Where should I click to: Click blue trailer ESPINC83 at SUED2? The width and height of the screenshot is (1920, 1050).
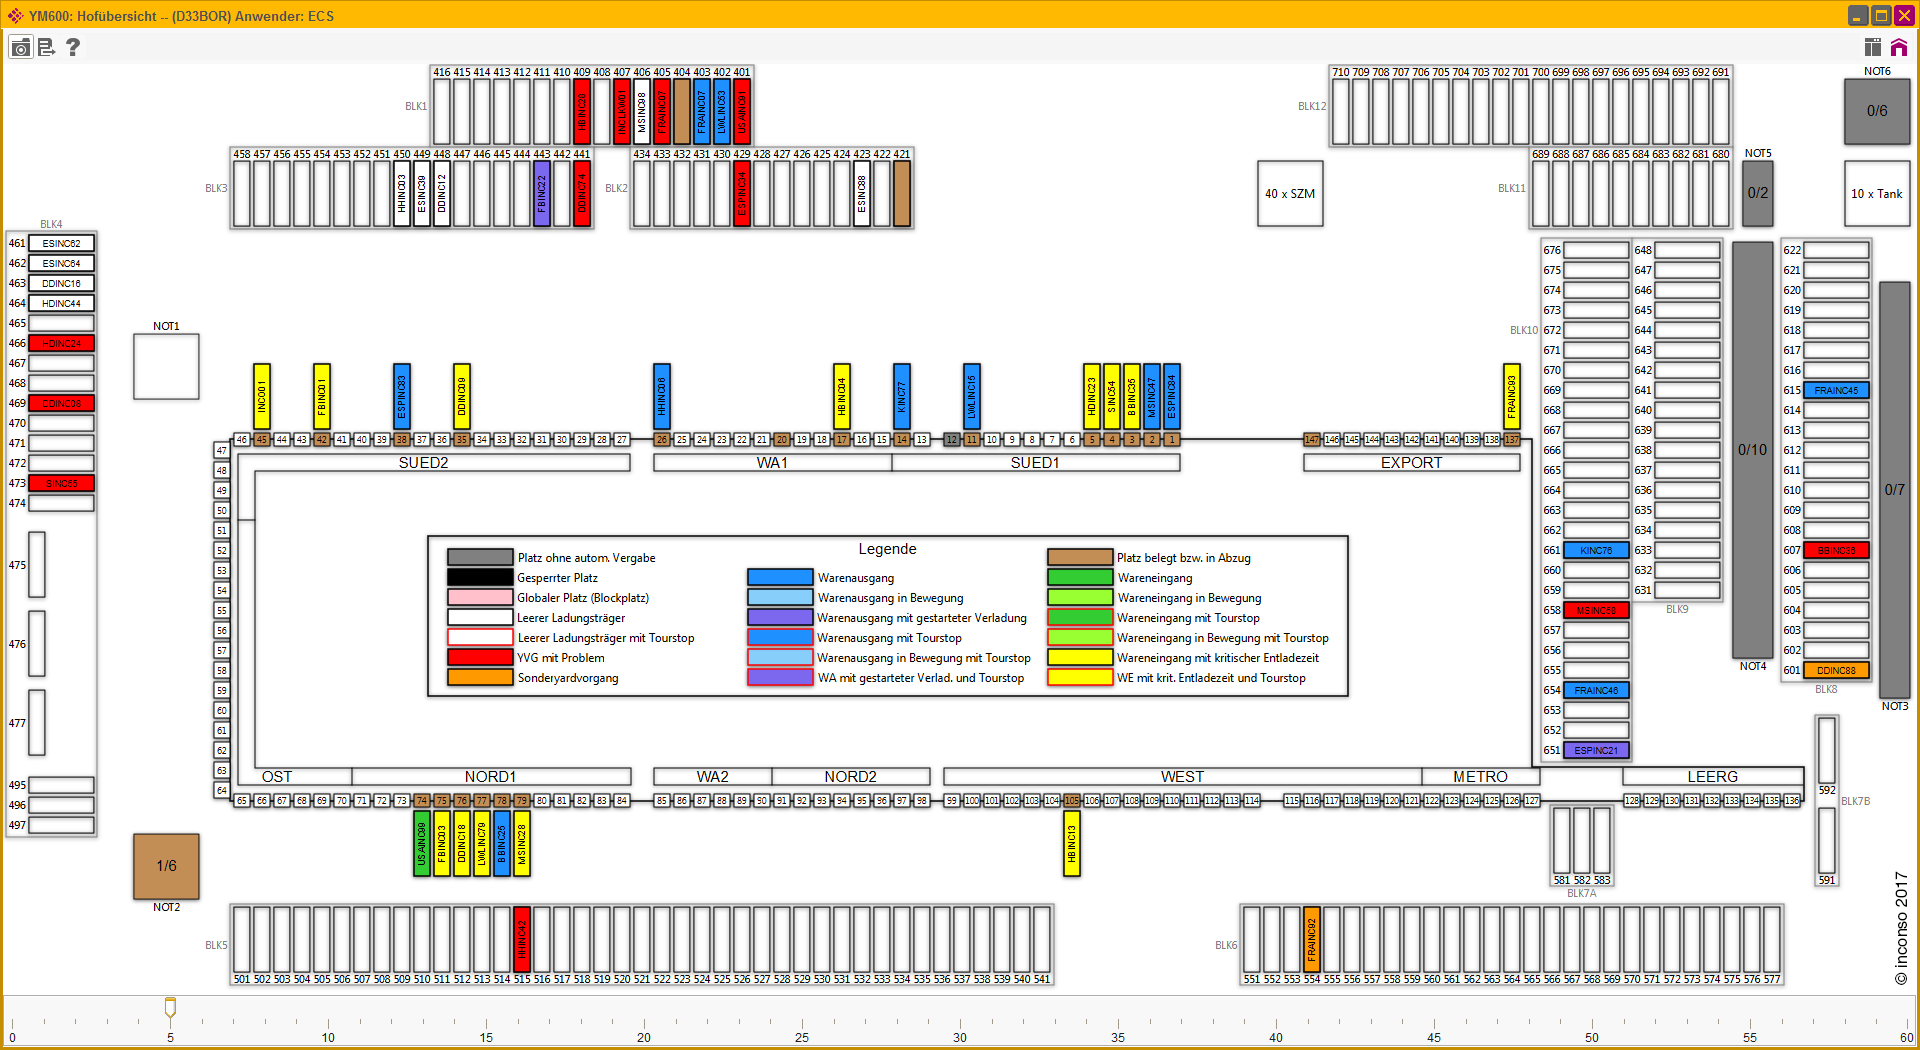[402, 397]
